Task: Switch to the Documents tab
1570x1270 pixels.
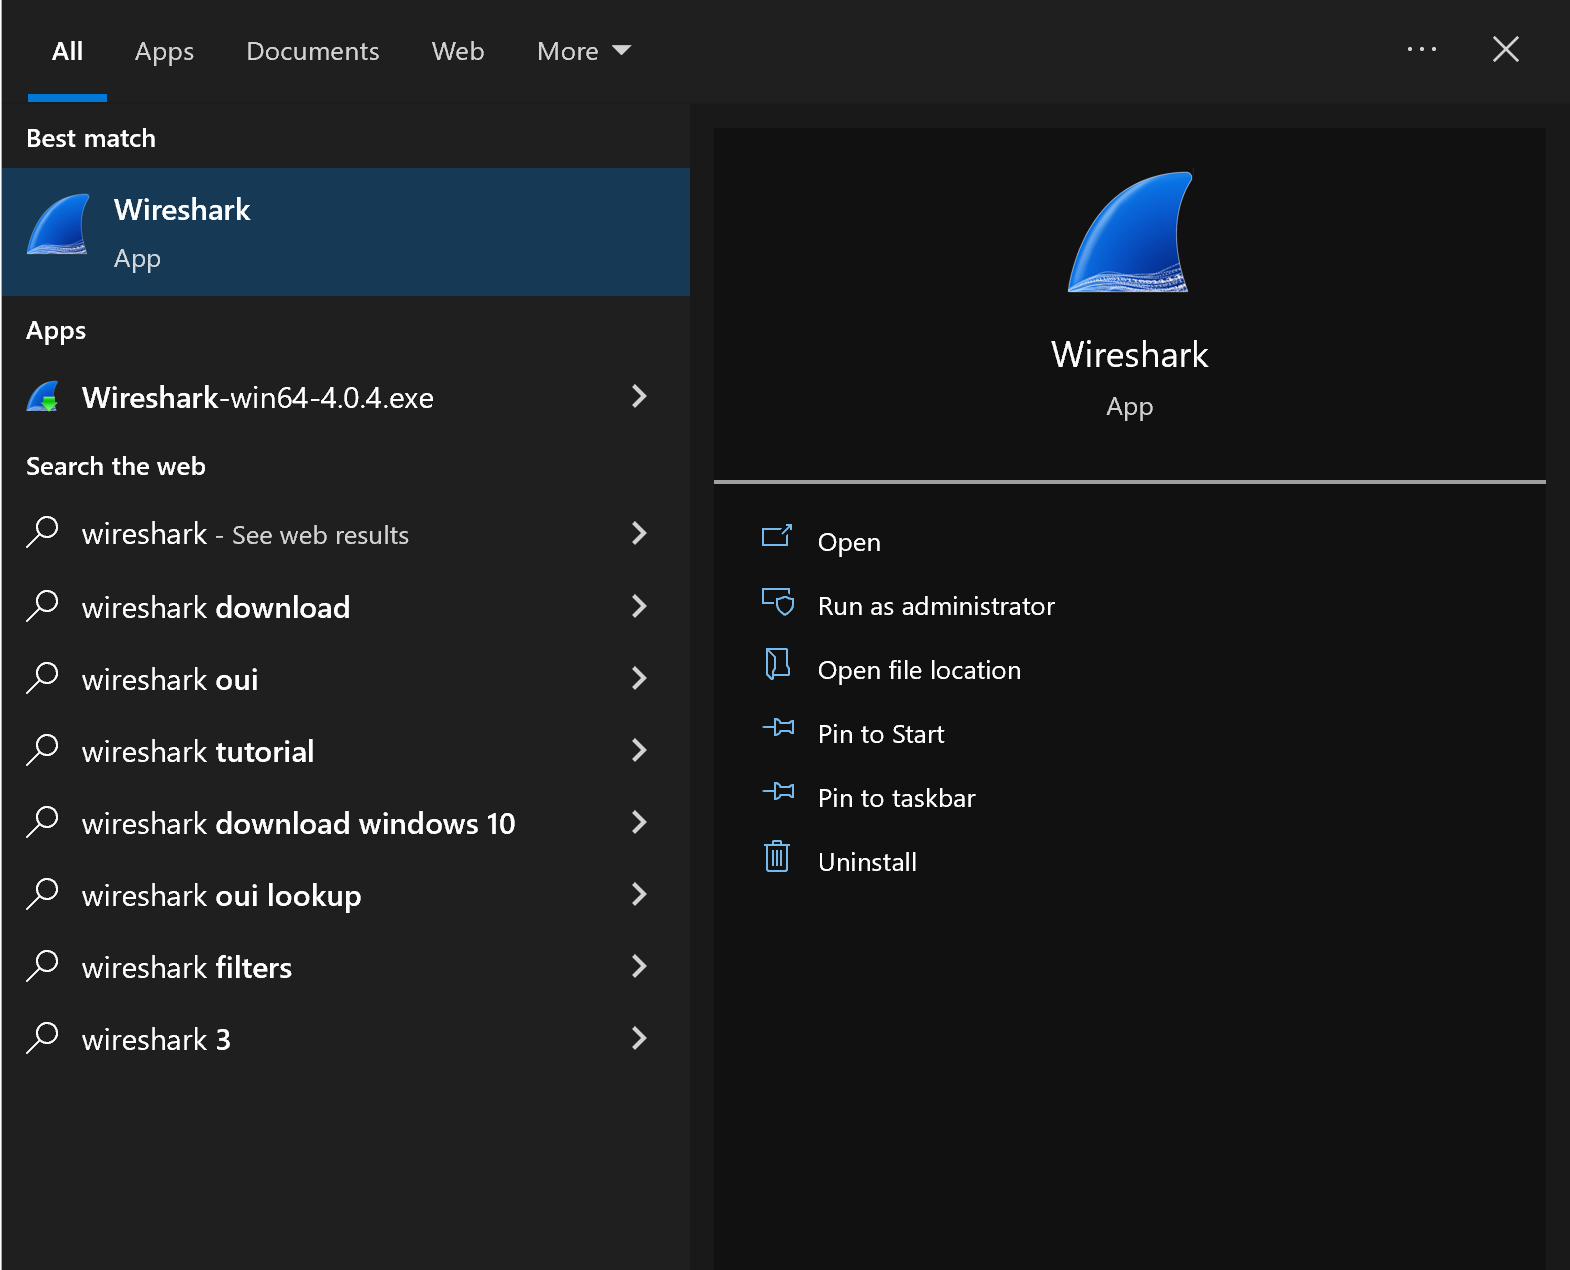Action: [x=313, y=51]
